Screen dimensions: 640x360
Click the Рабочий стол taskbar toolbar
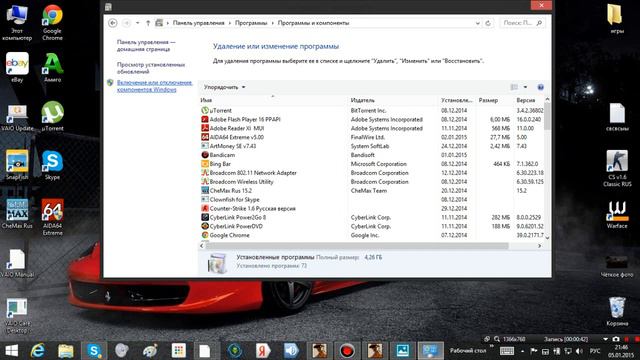tap(468, 351)
